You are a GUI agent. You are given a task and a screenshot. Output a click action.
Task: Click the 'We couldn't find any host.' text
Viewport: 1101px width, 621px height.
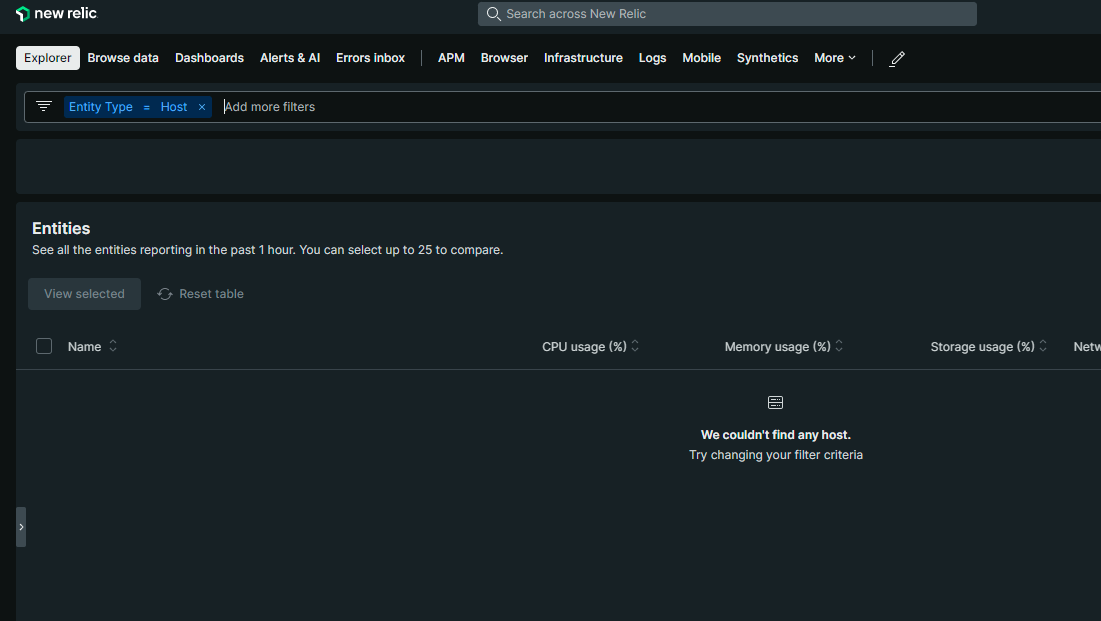[x=775, y=435]
